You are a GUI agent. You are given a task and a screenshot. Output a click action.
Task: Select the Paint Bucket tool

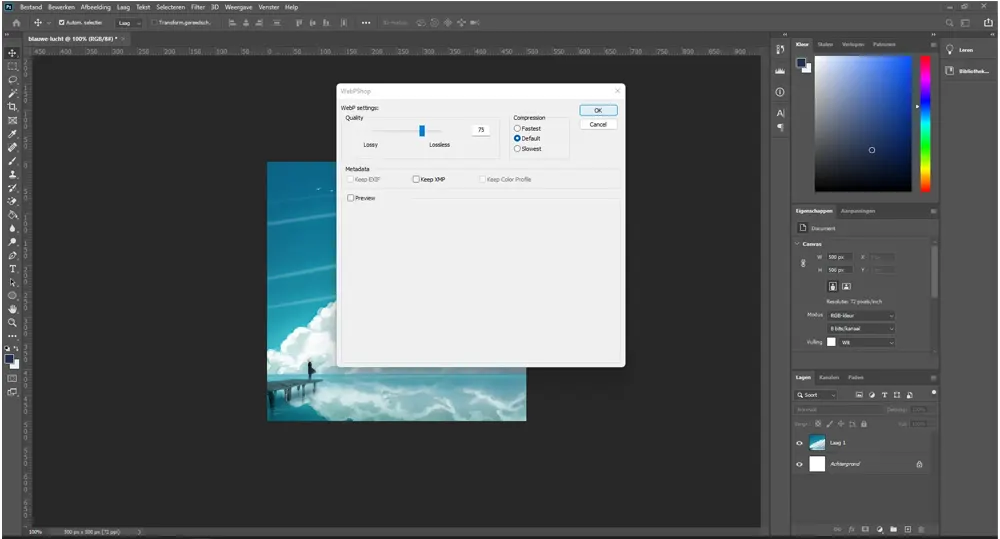(x=12, y=215)
